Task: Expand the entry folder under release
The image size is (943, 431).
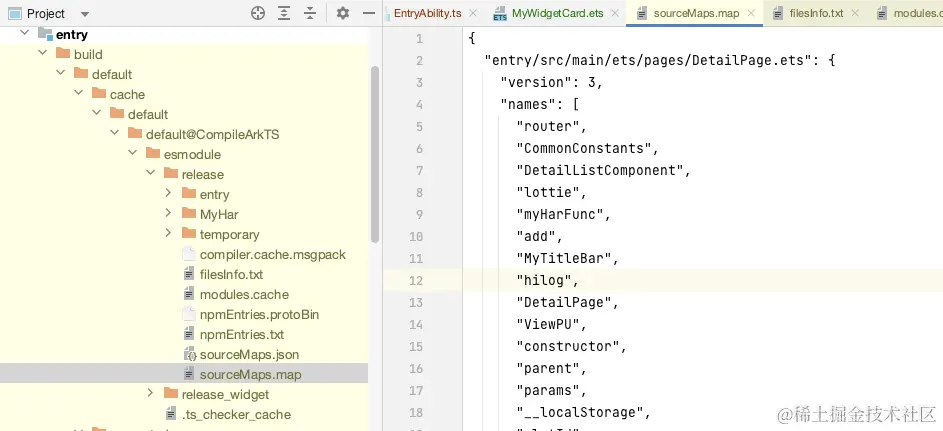Action: tap(168, 194)
